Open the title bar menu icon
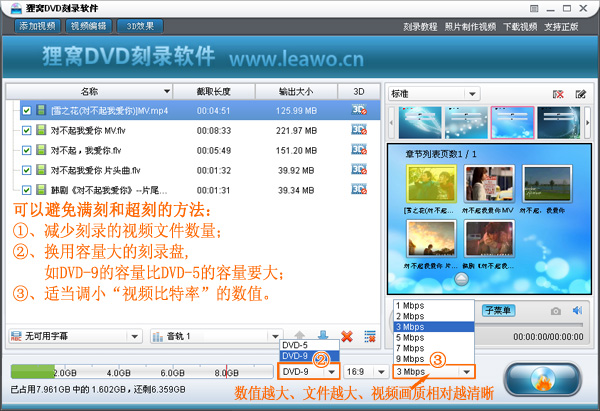Image resolution: width=600 pixels, height=411 pixels. coord(534,8)
